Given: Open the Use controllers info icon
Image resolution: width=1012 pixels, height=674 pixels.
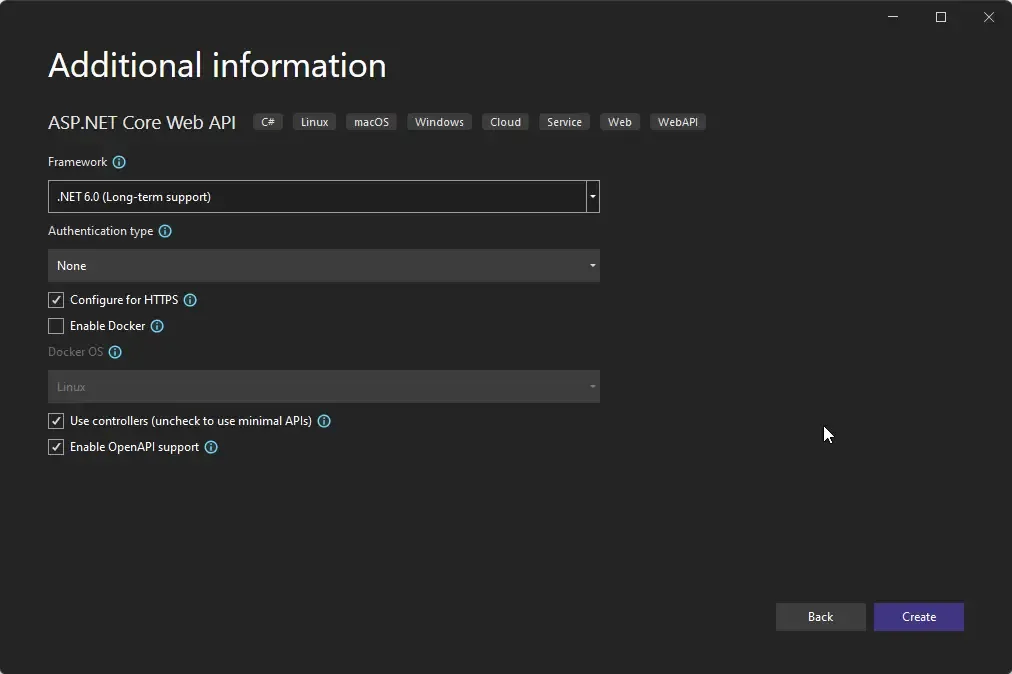Looking at the screenshot, I should pyautogui.click(x=323, y=421).
